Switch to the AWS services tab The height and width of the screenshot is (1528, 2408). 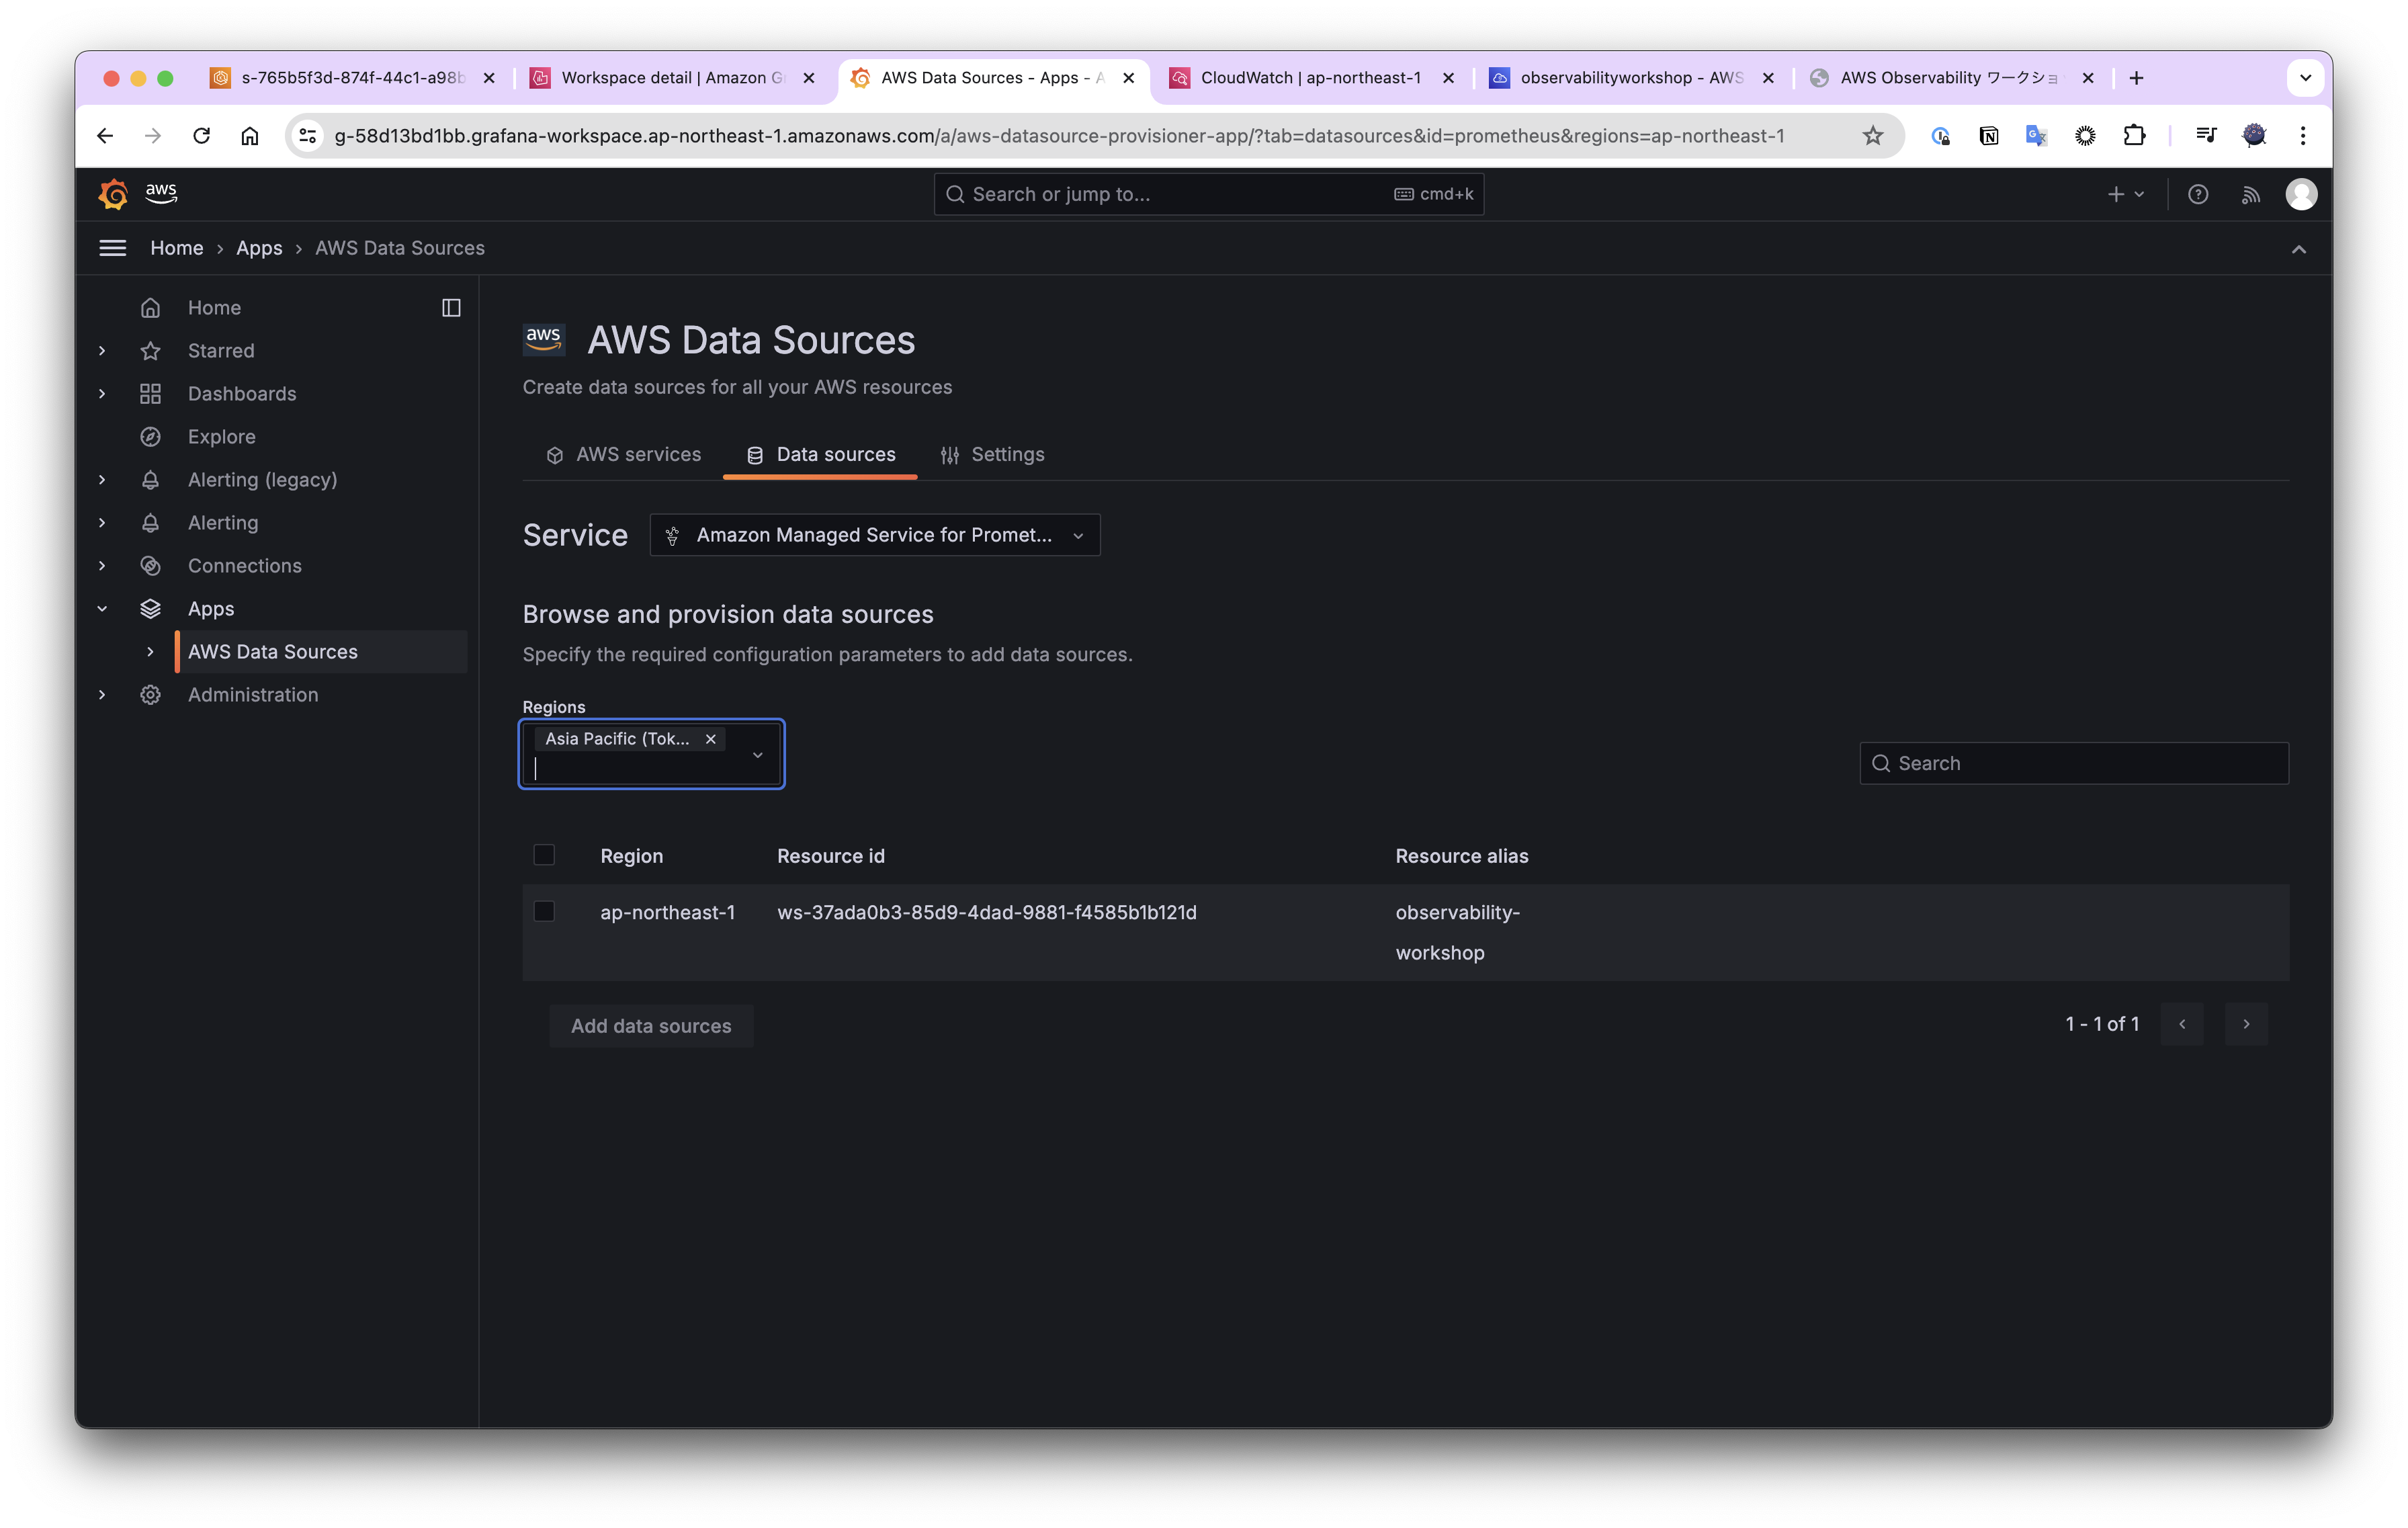624,455
